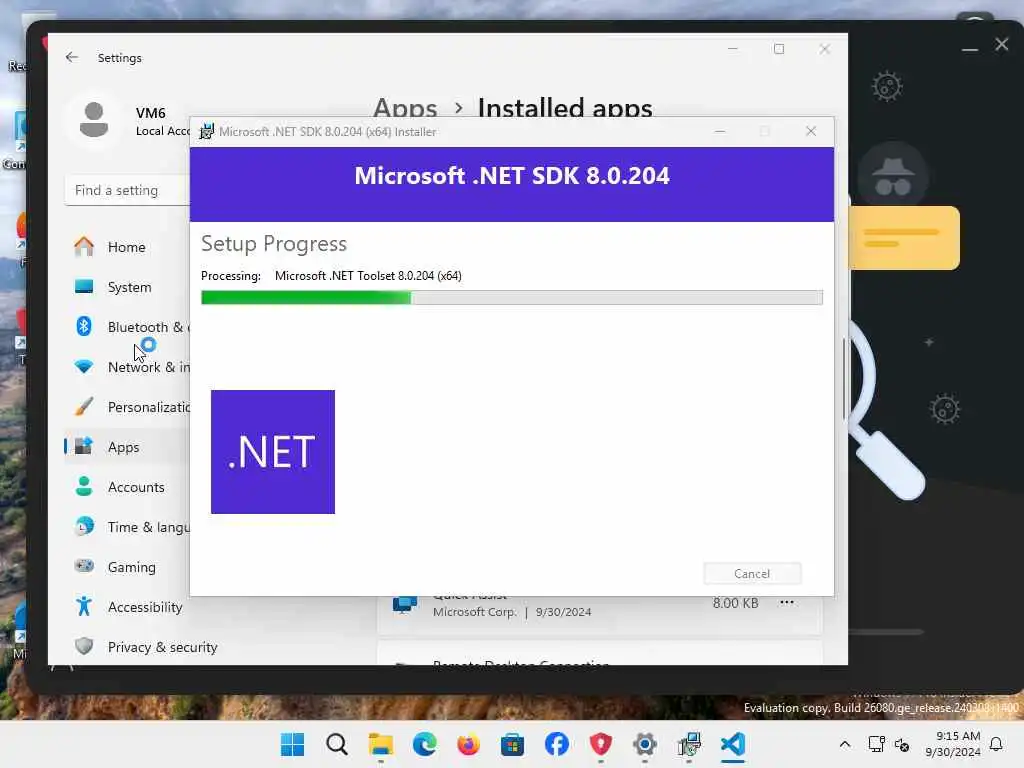Select Apps in Settings sidebar
This screenshot has width=1024, height=768.
127,447
